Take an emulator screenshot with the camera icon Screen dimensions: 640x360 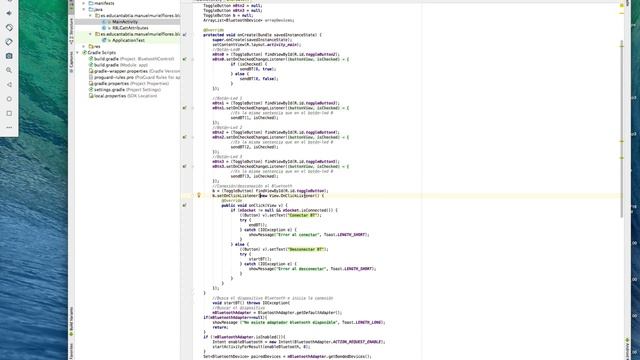pyautogui.click(x=9, y=56)
